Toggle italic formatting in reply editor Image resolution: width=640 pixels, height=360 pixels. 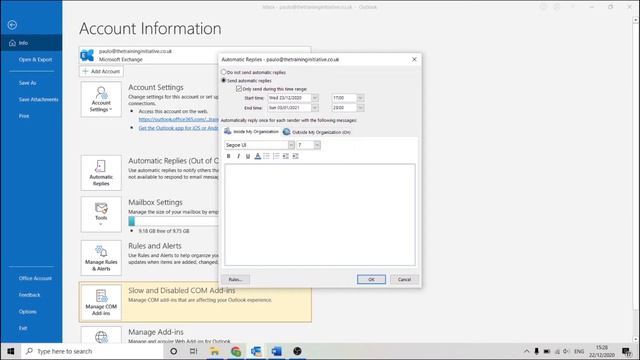tap(238, 156)
